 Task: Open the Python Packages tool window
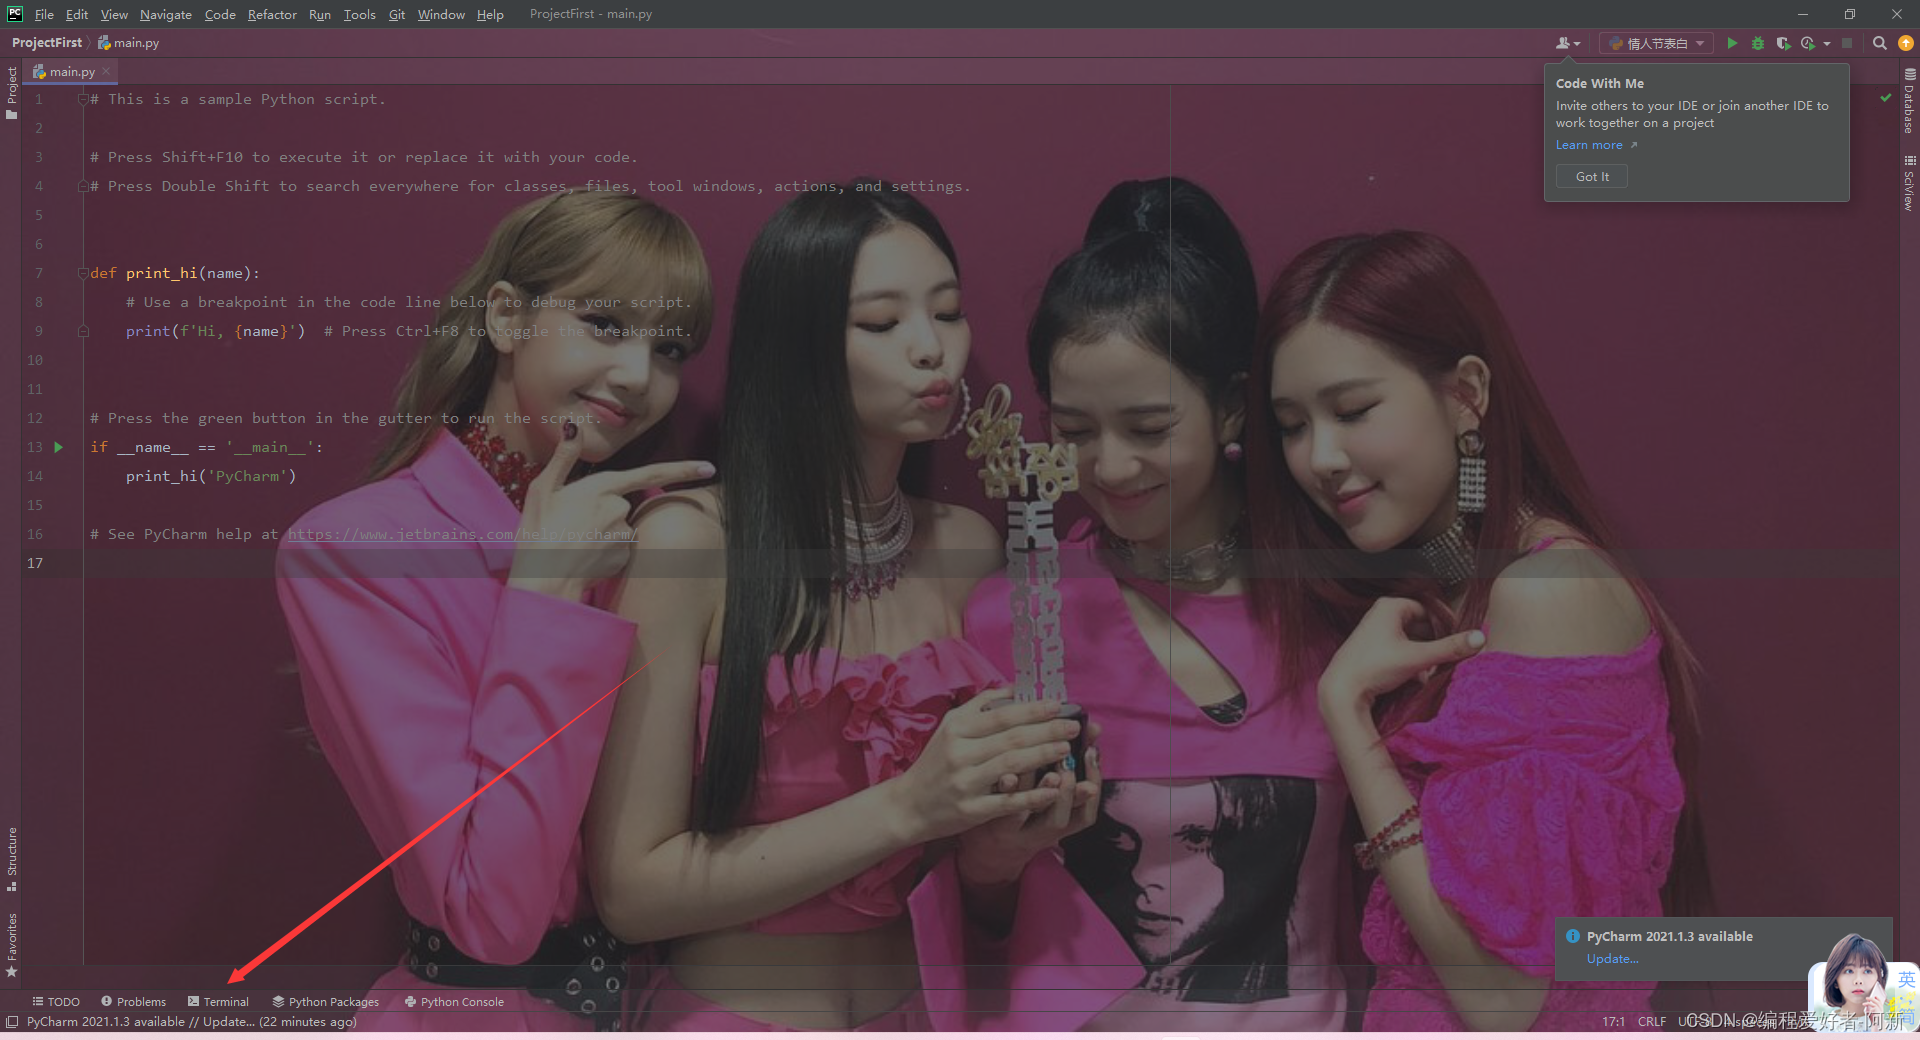click(x=325, y=1001)
